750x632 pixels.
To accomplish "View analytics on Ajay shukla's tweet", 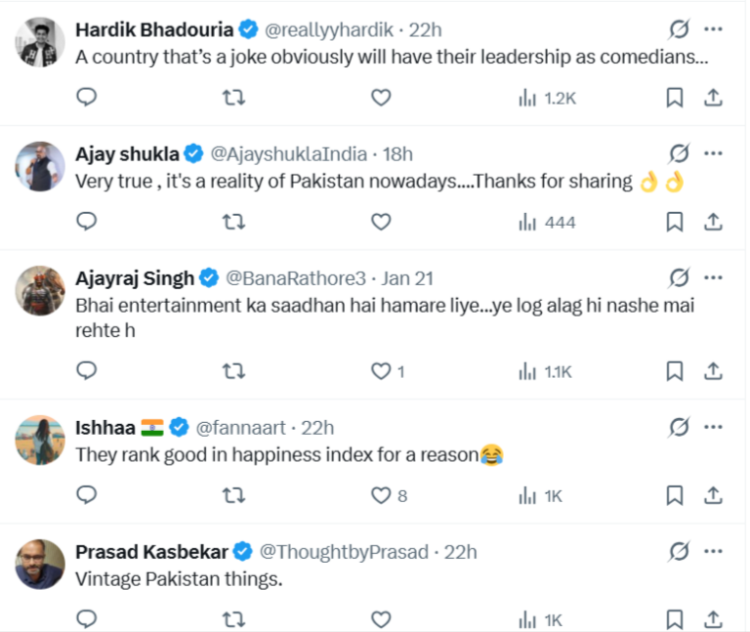I will tap(546, 221).
